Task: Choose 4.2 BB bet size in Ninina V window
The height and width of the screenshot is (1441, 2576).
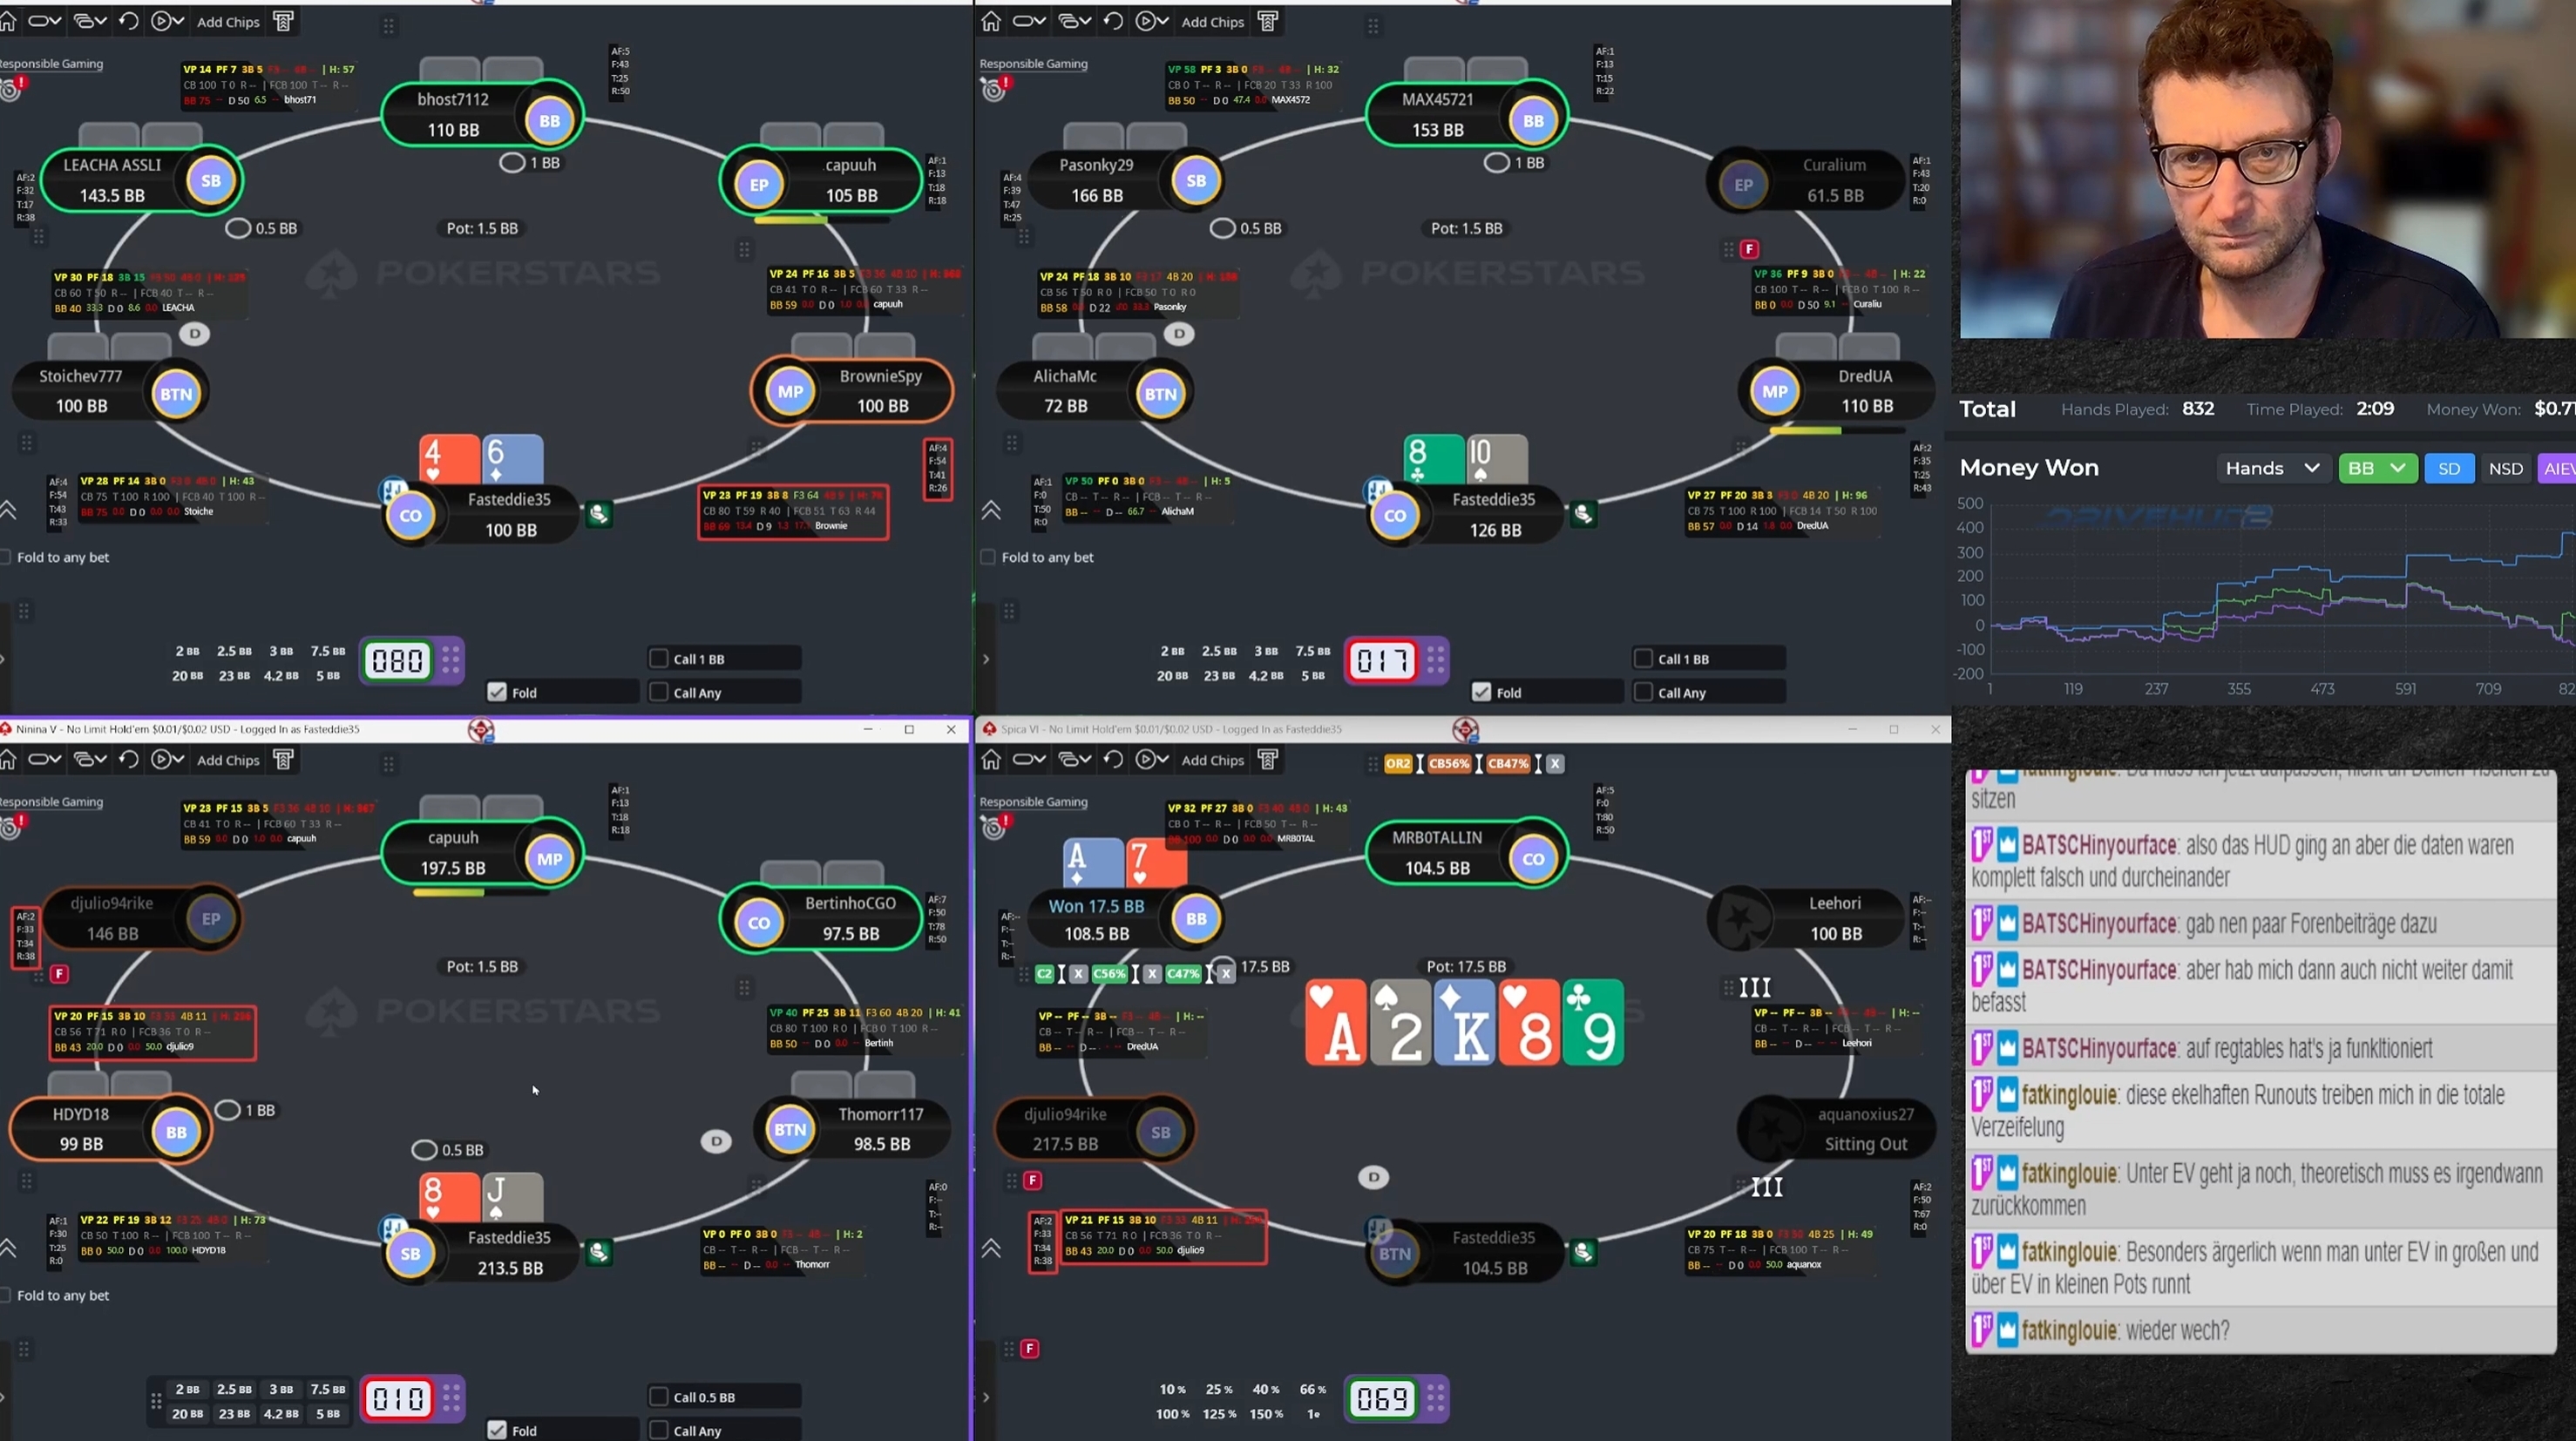Action: (281, 1414)
